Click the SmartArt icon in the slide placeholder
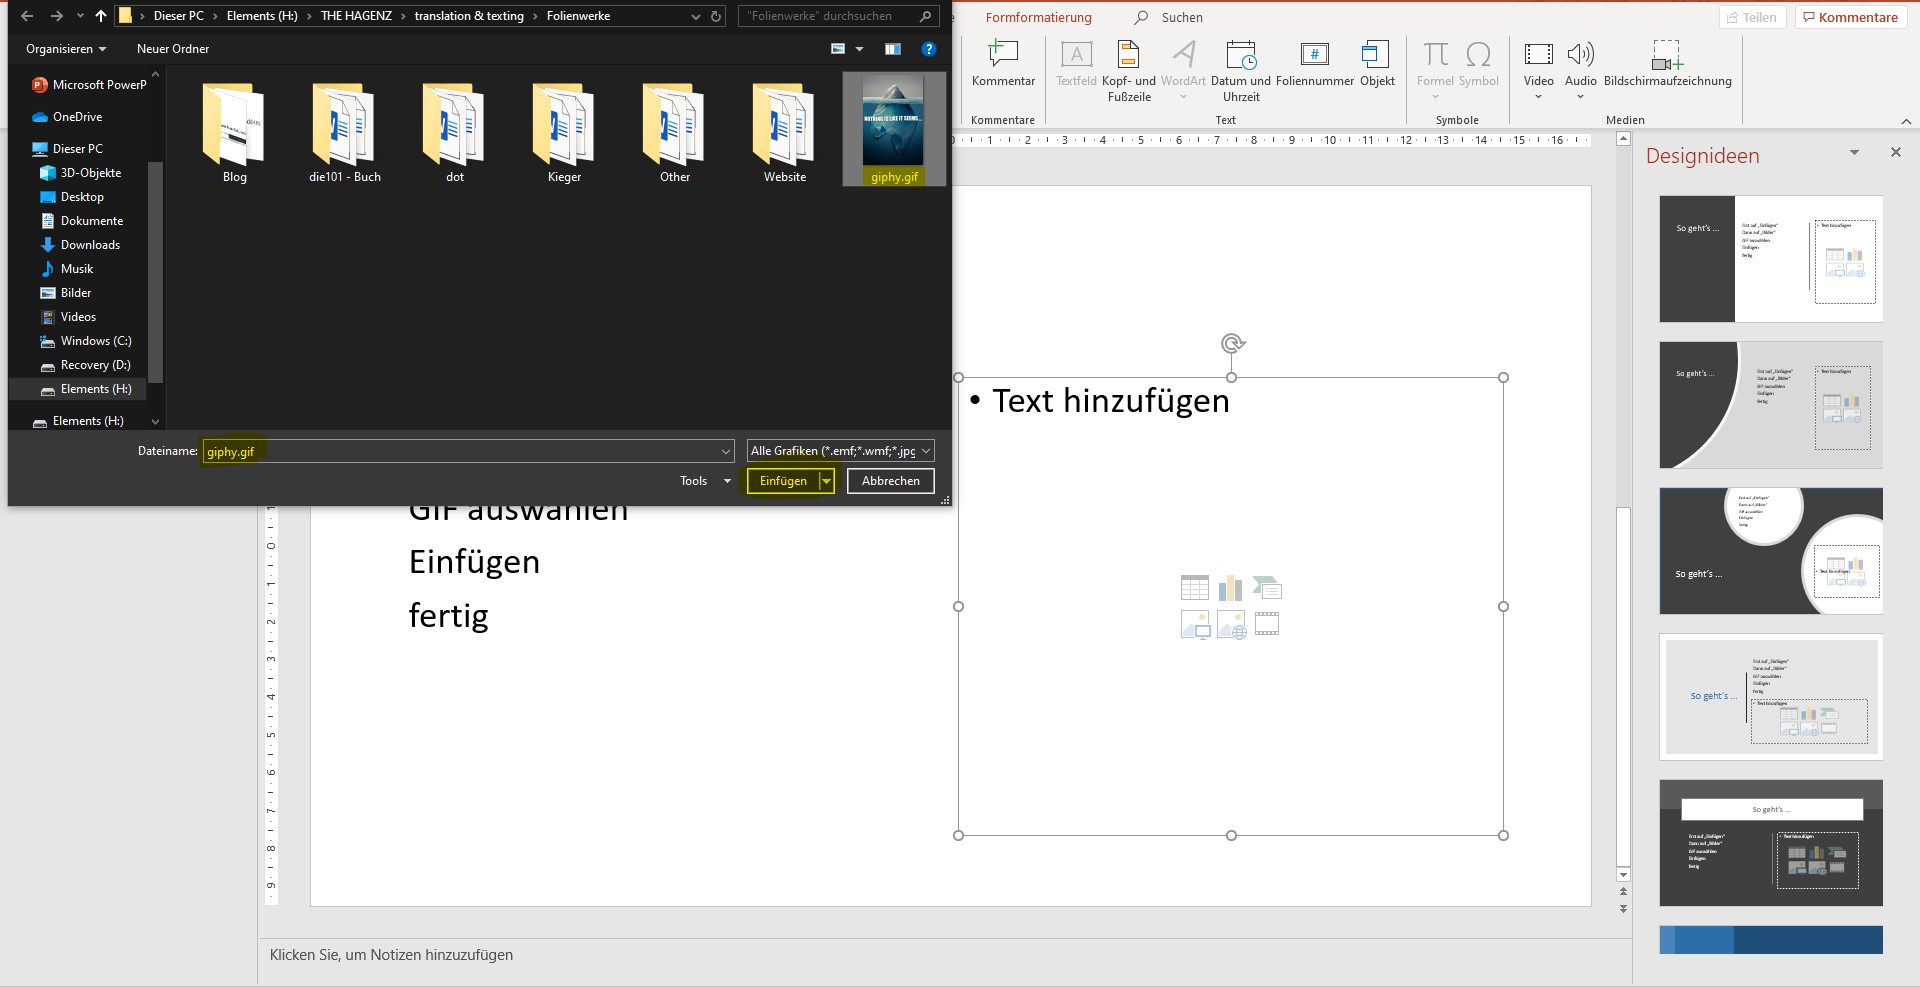The height and width of the screenshot is (987, 1920). pos(1267,588)
